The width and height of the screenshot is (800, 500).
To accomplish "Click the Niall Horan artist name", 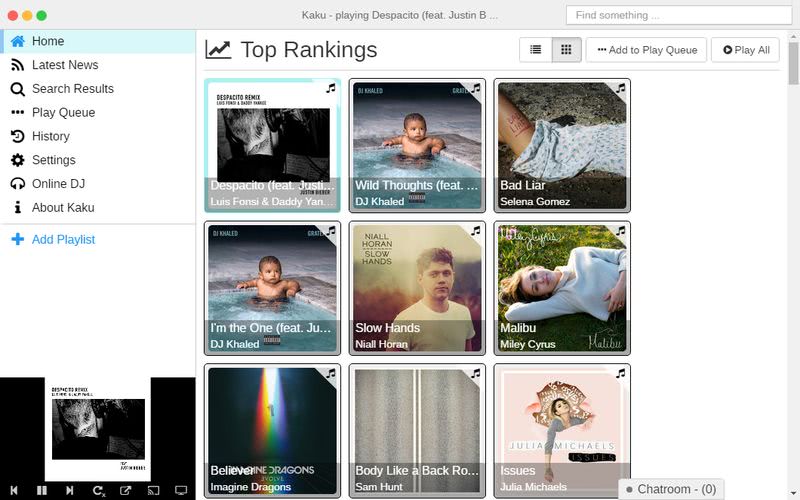I will point(381,344).
